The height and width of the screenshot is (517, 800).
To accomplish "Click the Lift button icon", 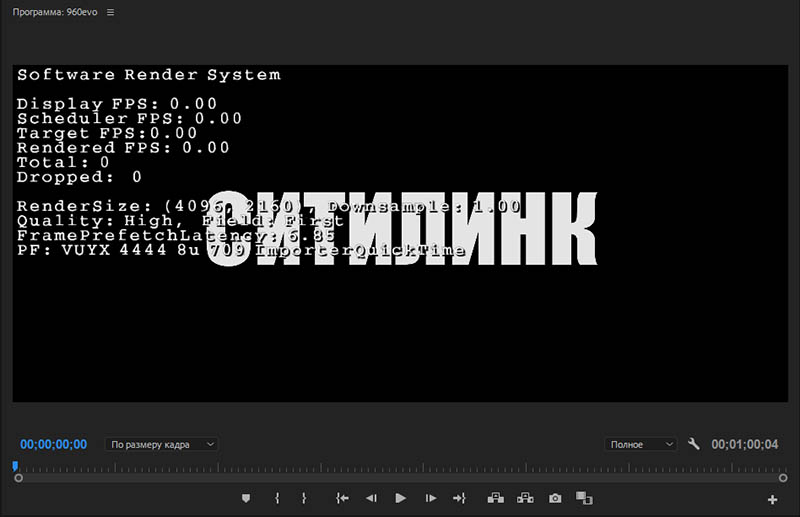I will pos(495,498).
